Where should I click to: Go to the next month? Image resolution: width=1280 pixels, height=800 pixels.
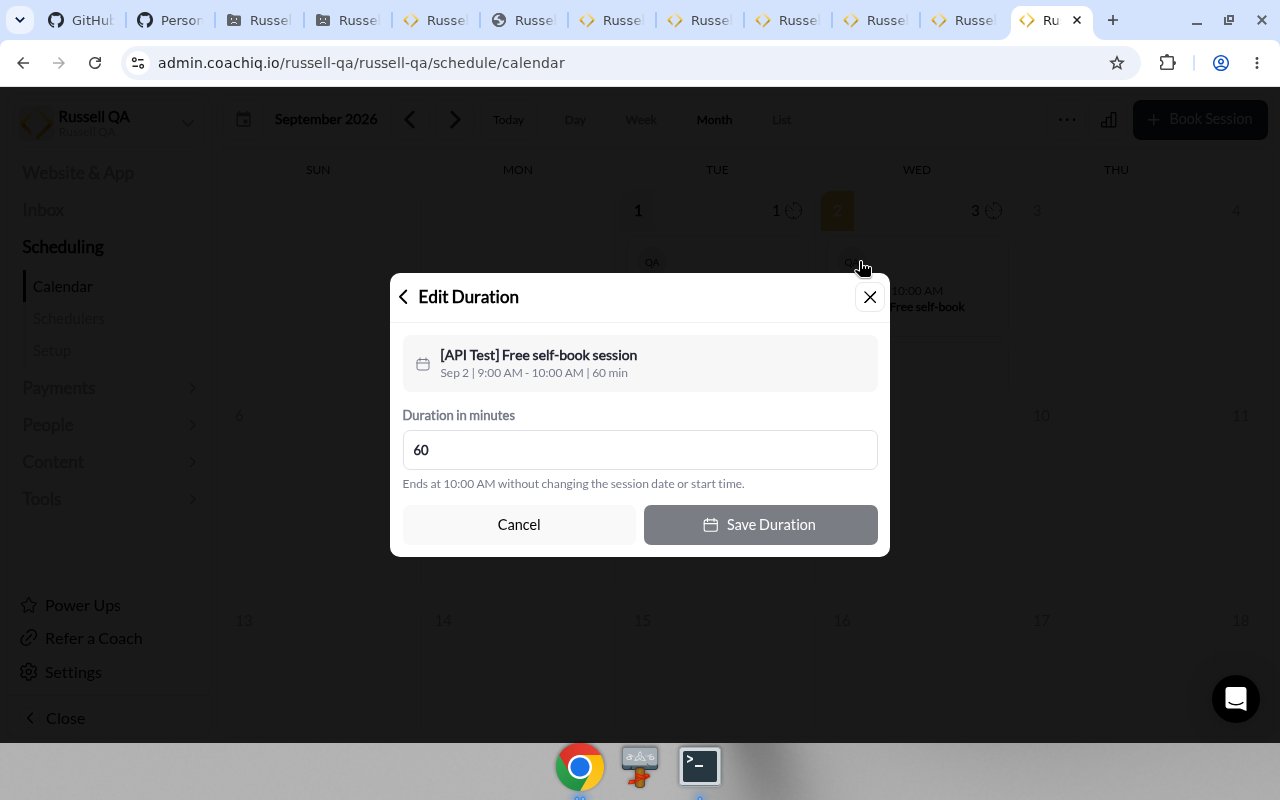[x=455, y=120]
